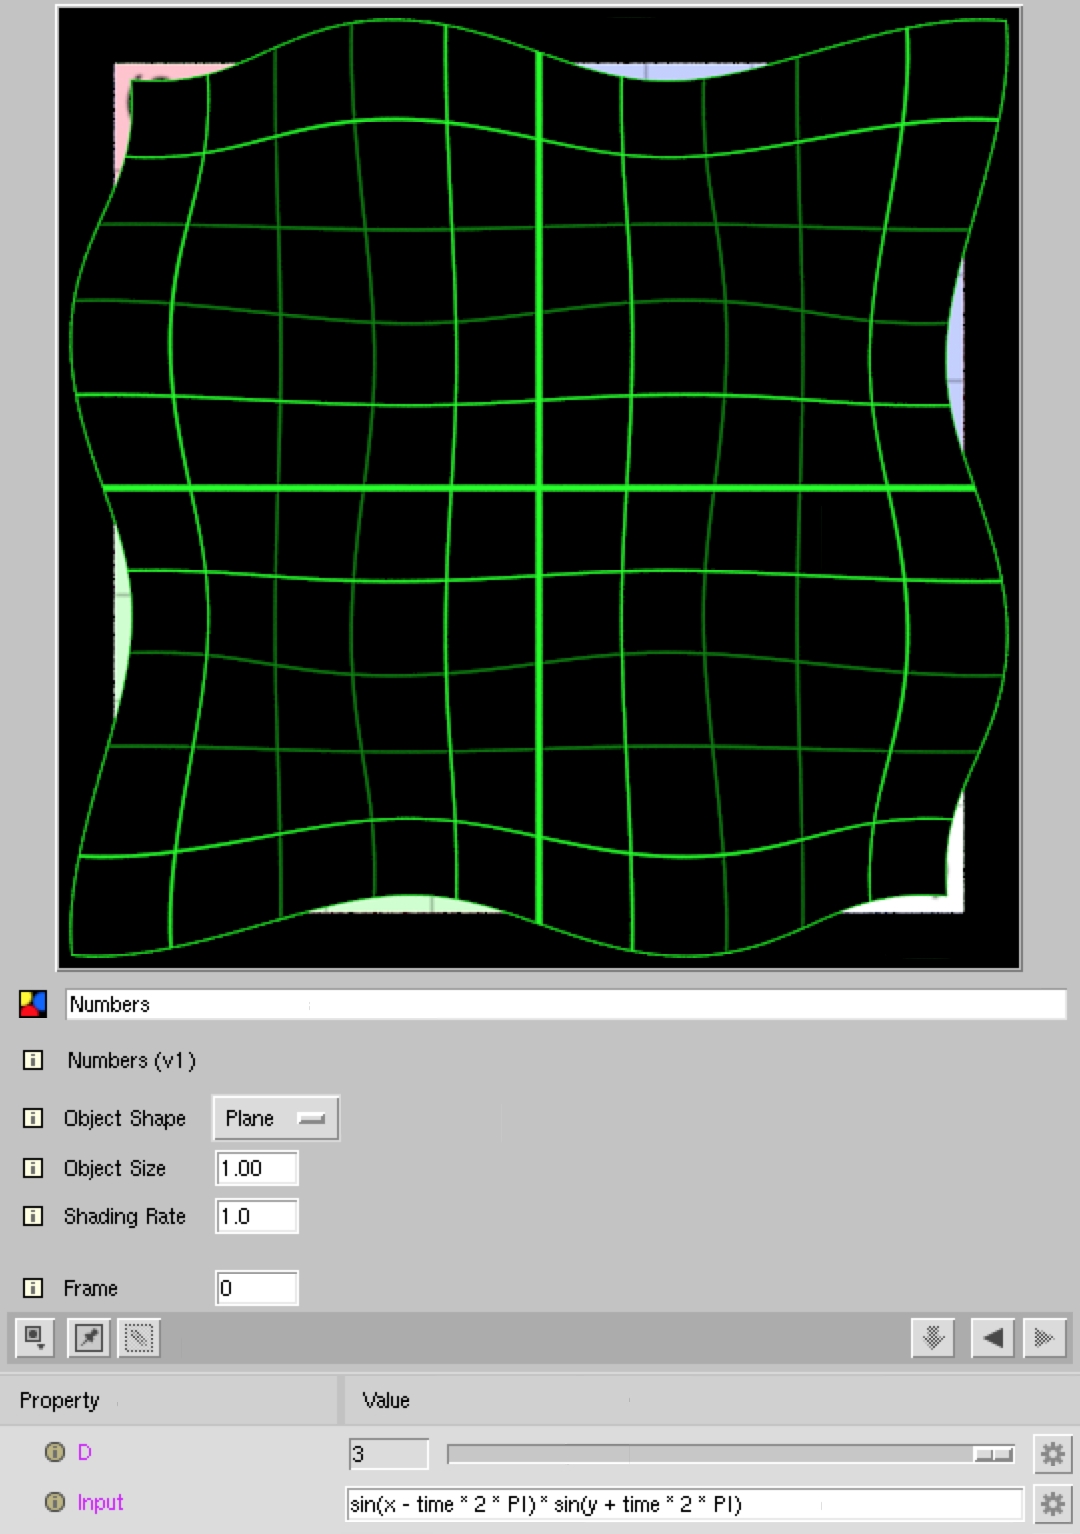Click the info icon next to Numbers (v1)
The image size is (1080, 1534).
point(33,1060)
